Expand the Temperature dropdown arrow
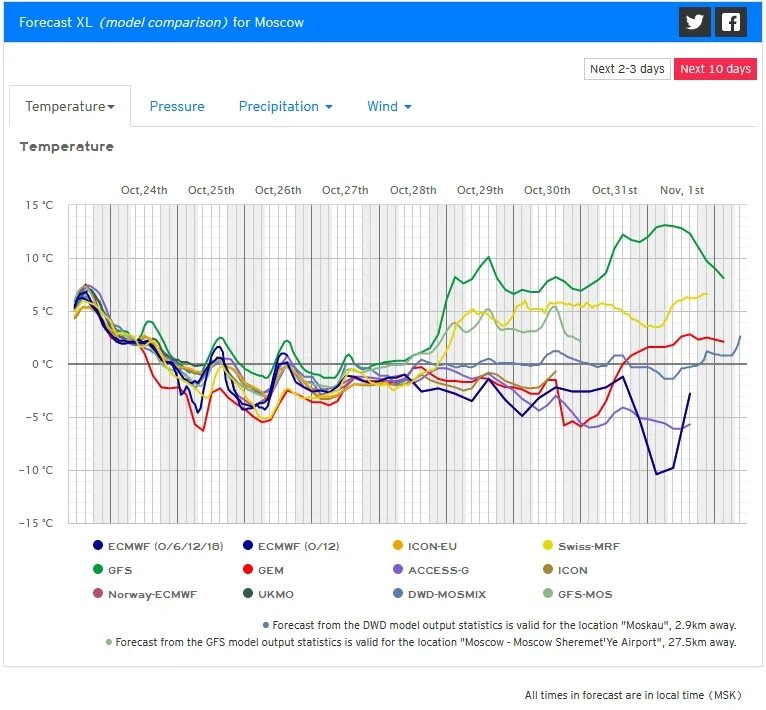 tap(111, 107)
